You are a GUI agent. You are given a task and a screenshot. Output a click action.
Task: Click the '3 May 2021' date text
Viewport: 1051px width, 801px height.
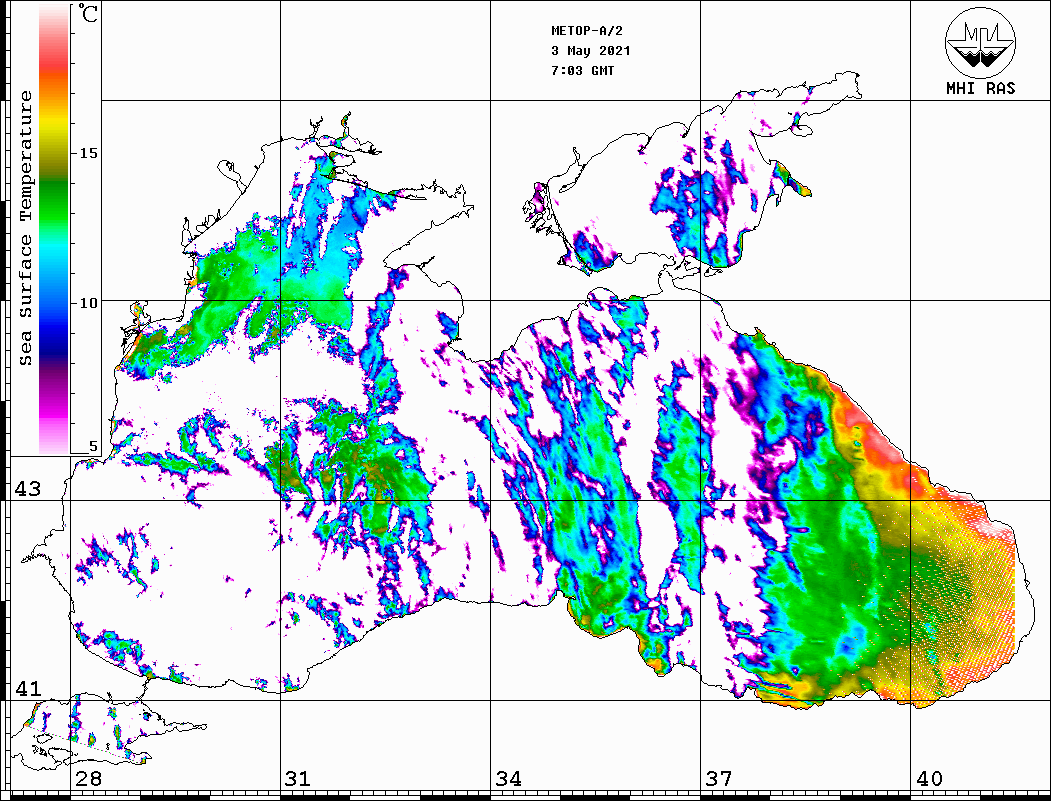(x=591, y=51)
